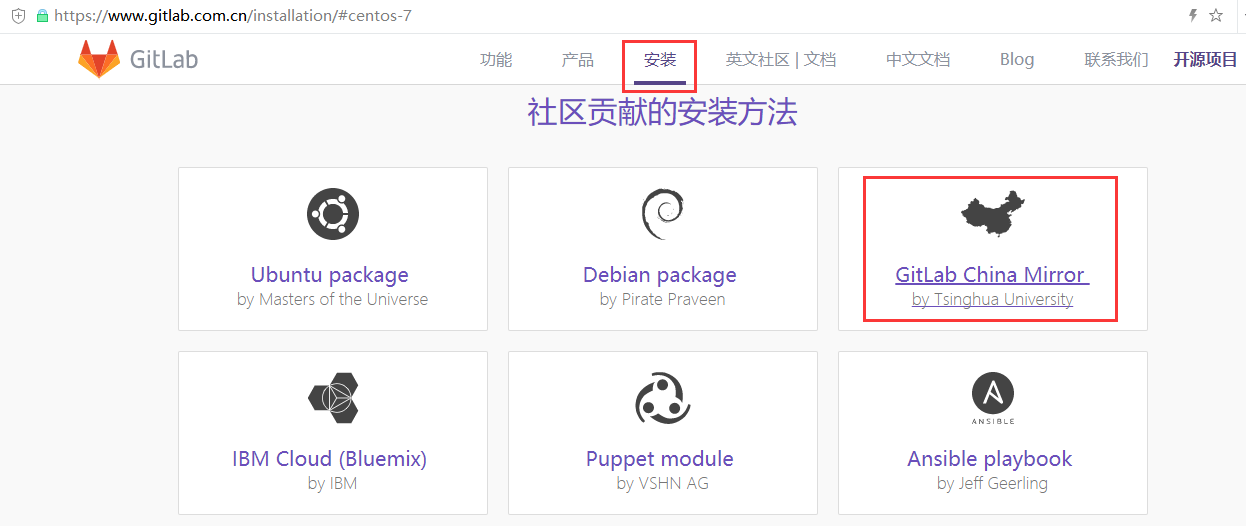Open the 中文文档 menu item
The image size is (1246, 526).
click(x=918, y=59)
